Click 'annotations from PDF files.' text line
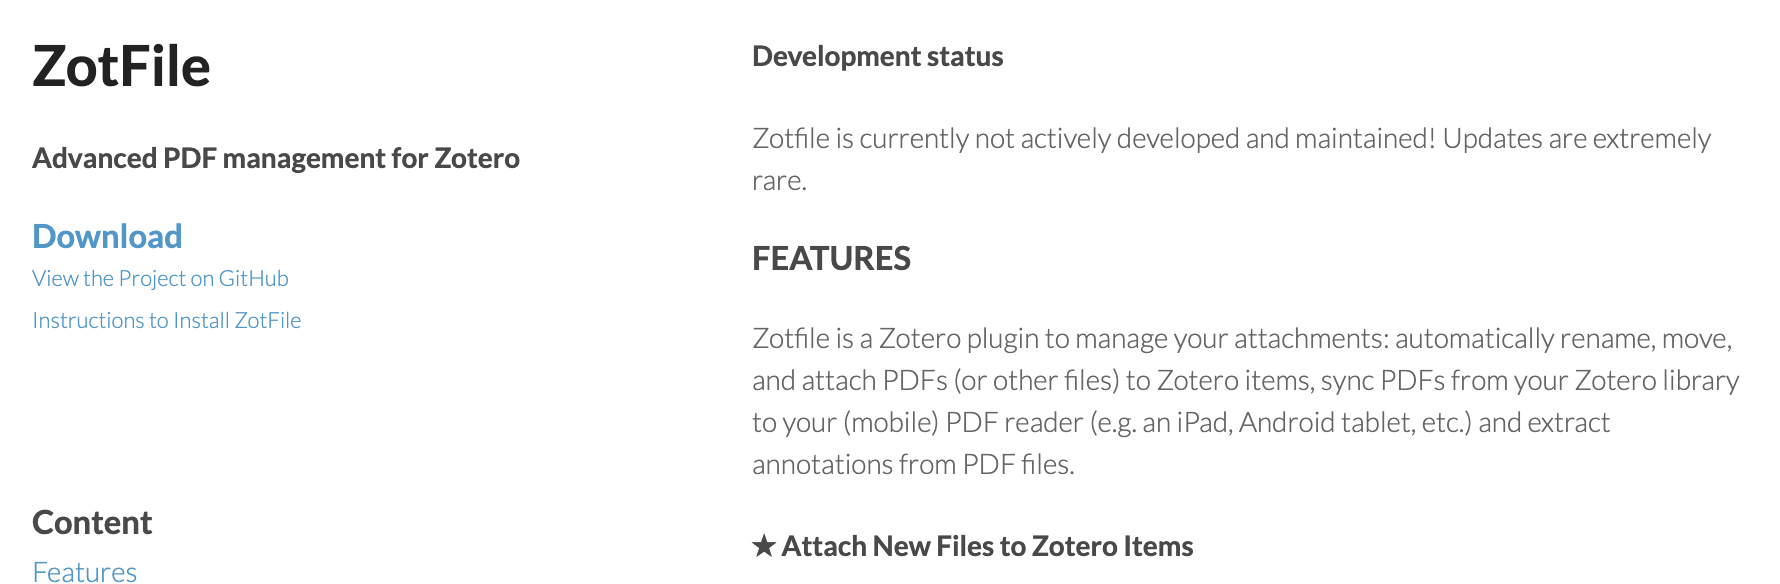The height and width of the screenshot is (584, 1780). tap(913, 464)
